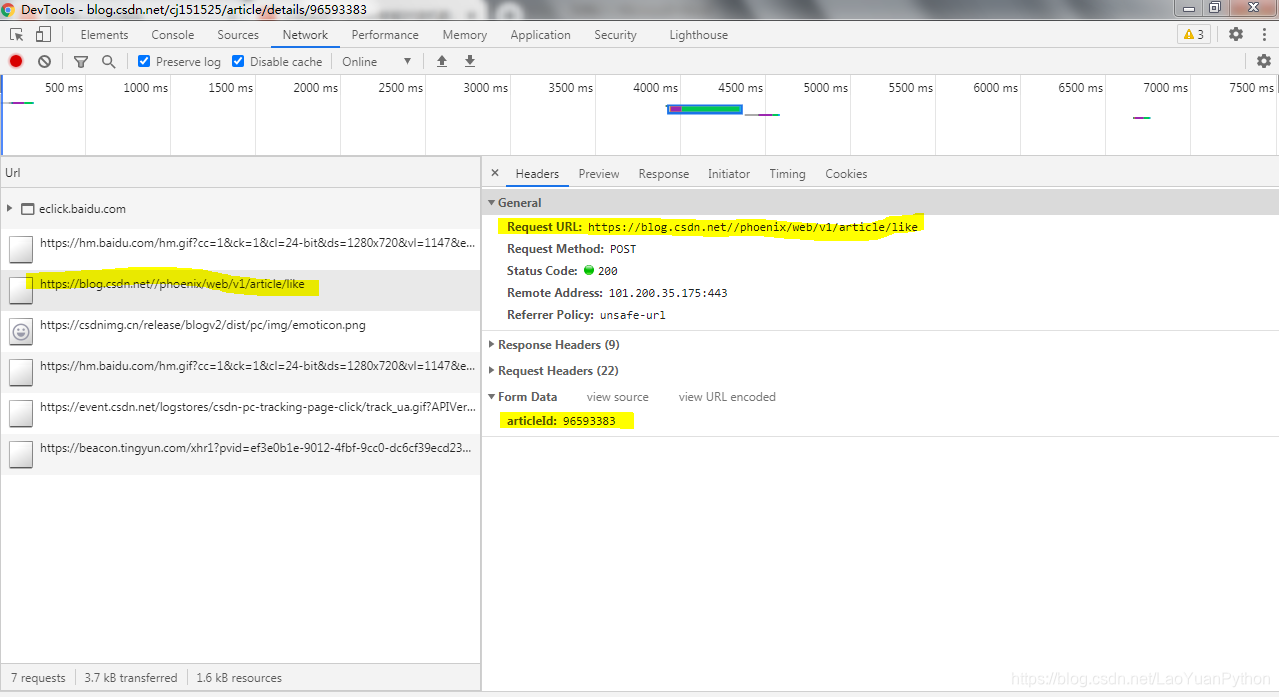1279x697 pixels.
Task: Open the Timing detail tab
Action: tap(787, 173)
